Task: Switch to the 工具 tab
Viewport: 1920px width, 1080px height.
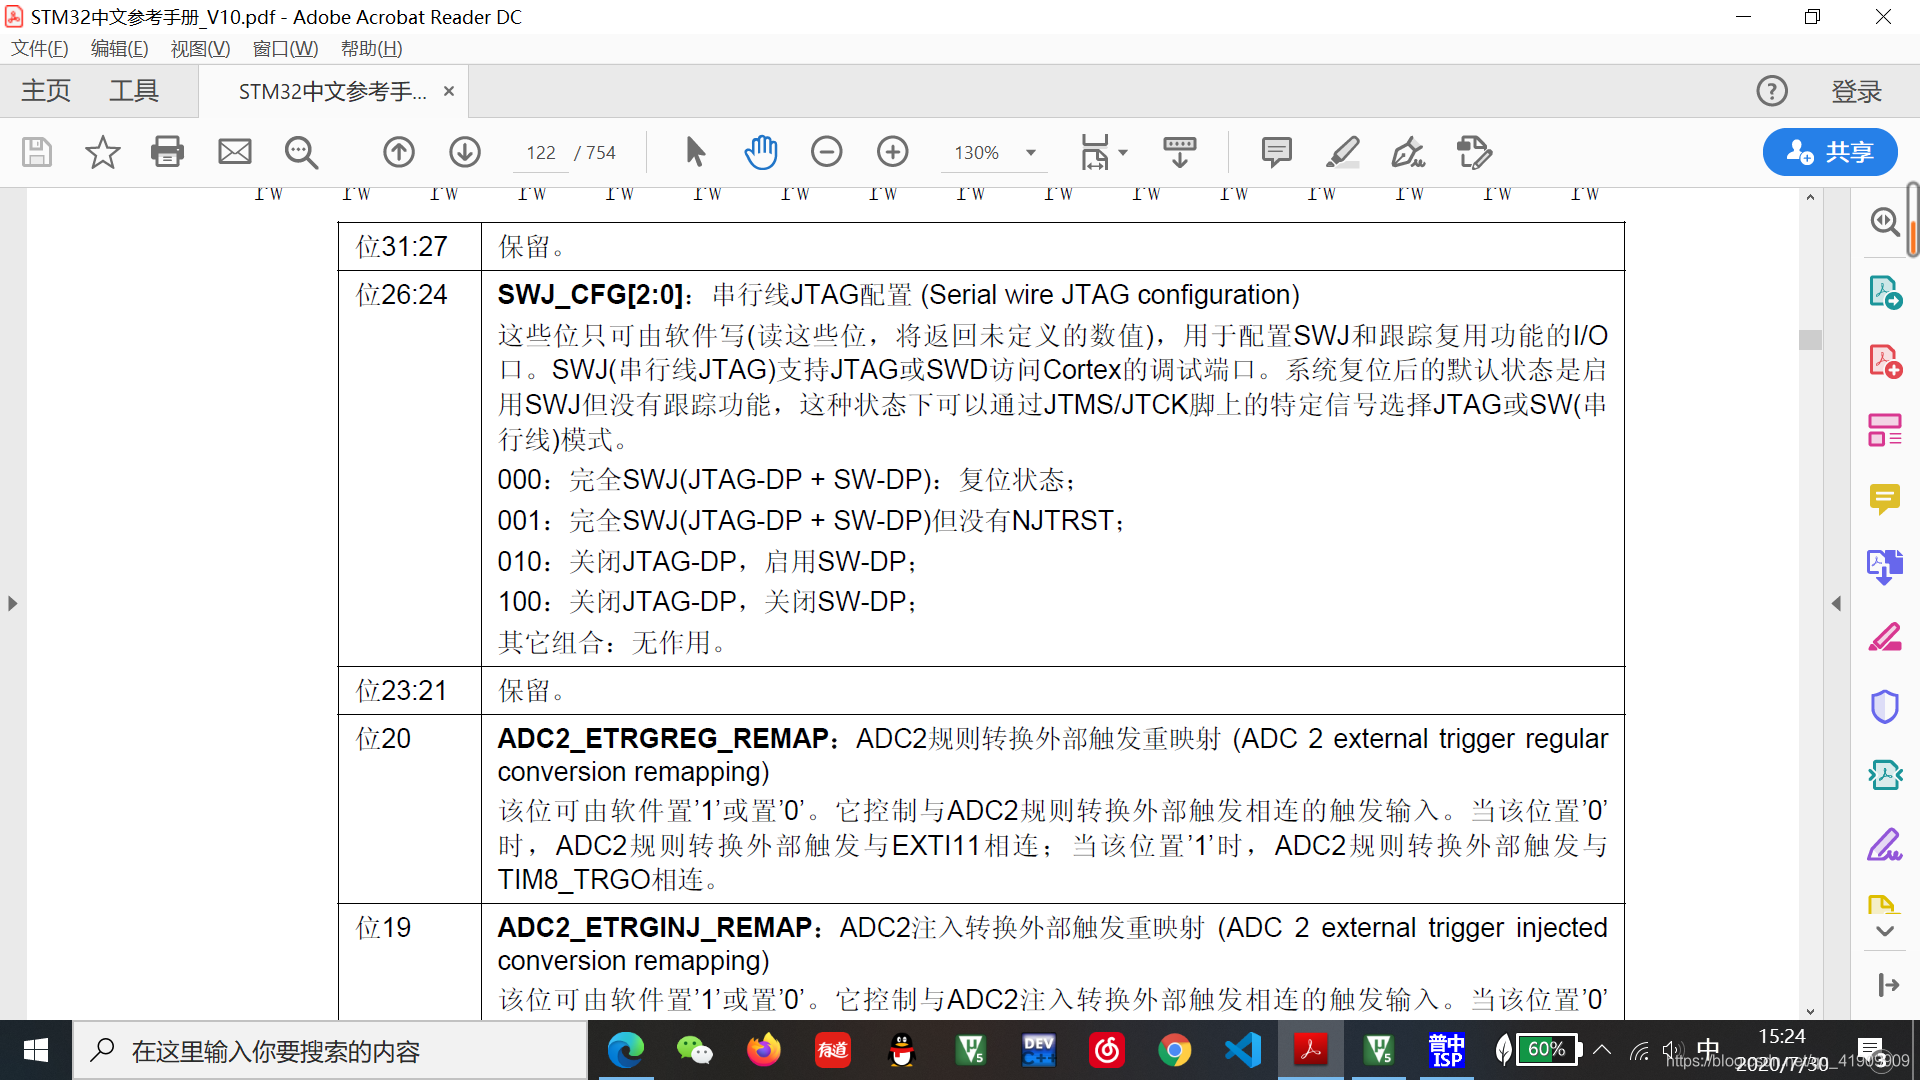Action: coord(134,91)
